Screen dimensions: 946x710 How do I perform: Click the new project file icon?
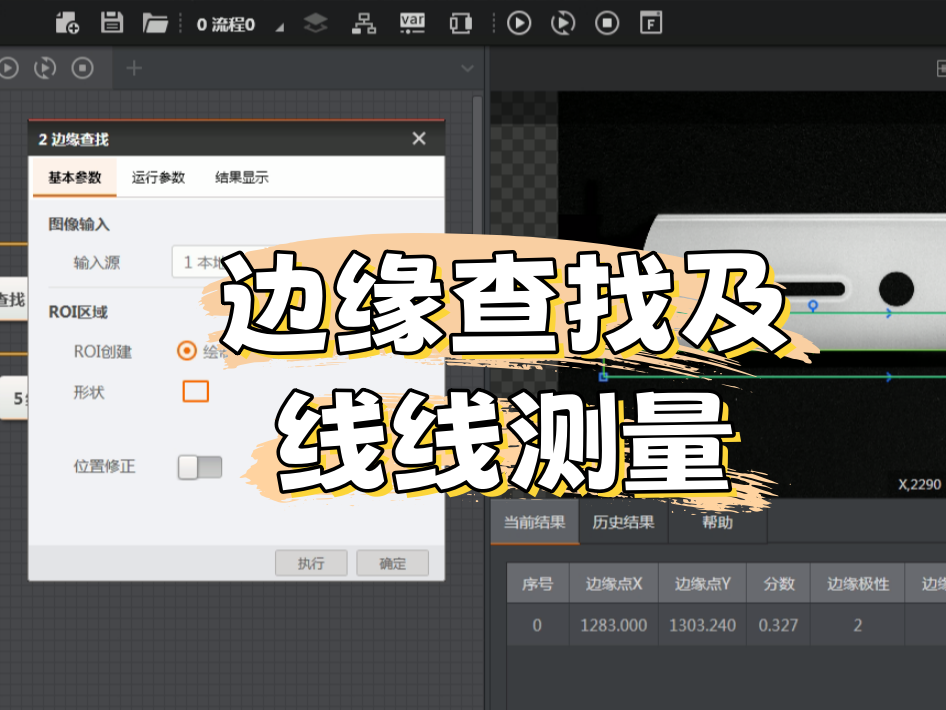[68, 23]
